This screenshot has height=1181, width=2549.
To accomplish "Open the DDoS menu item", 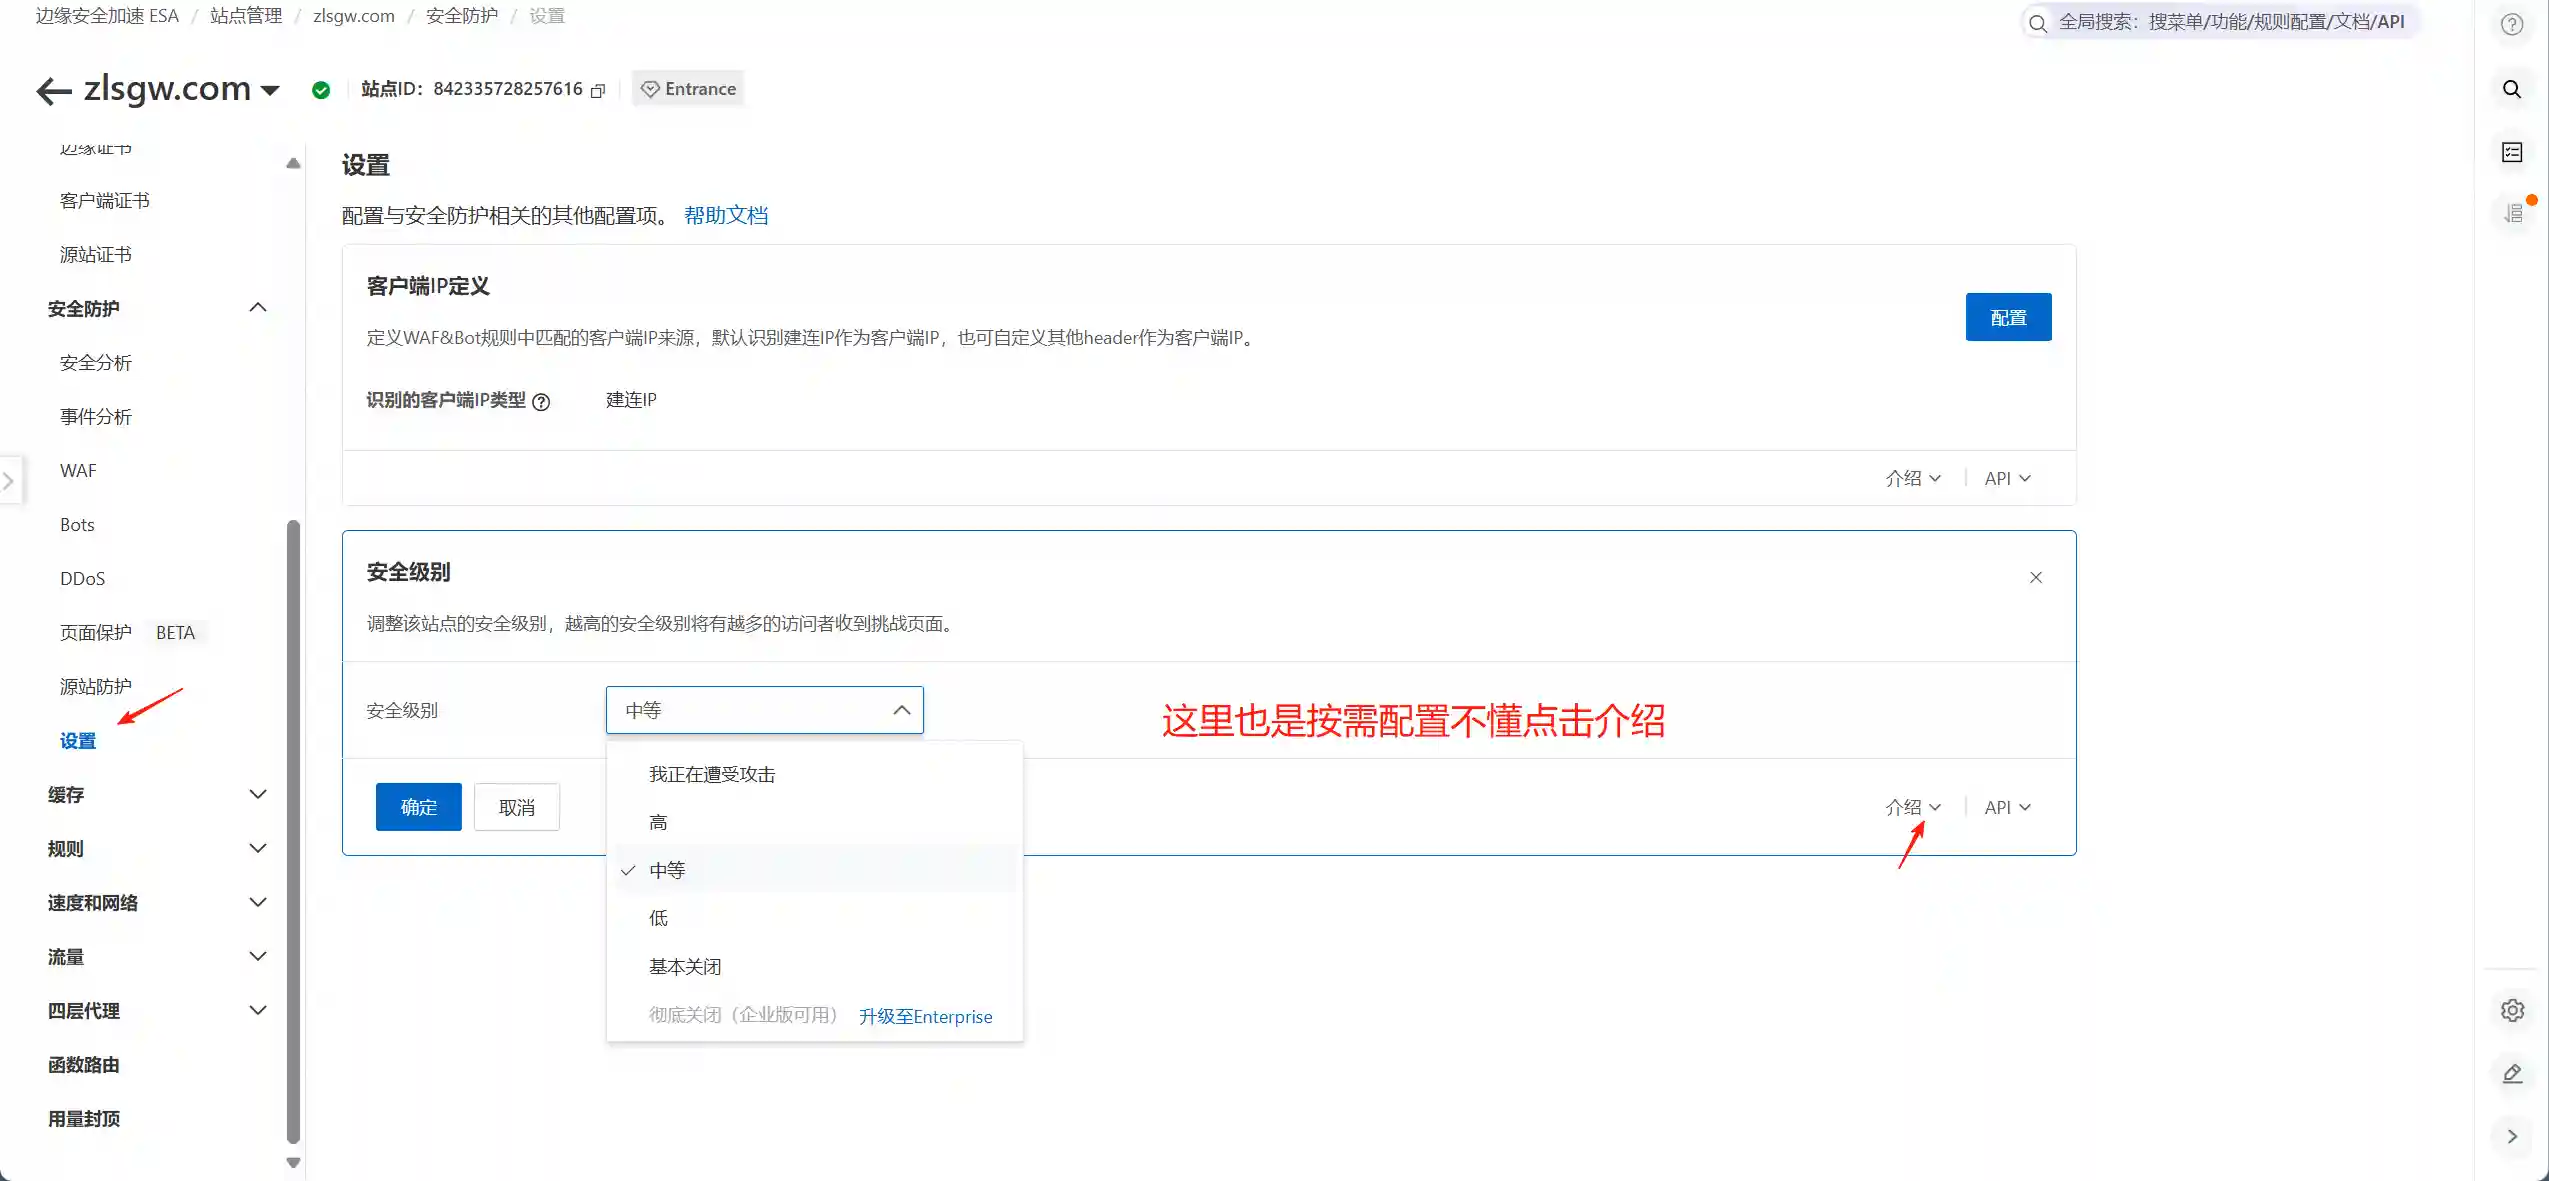I will 82,578.
